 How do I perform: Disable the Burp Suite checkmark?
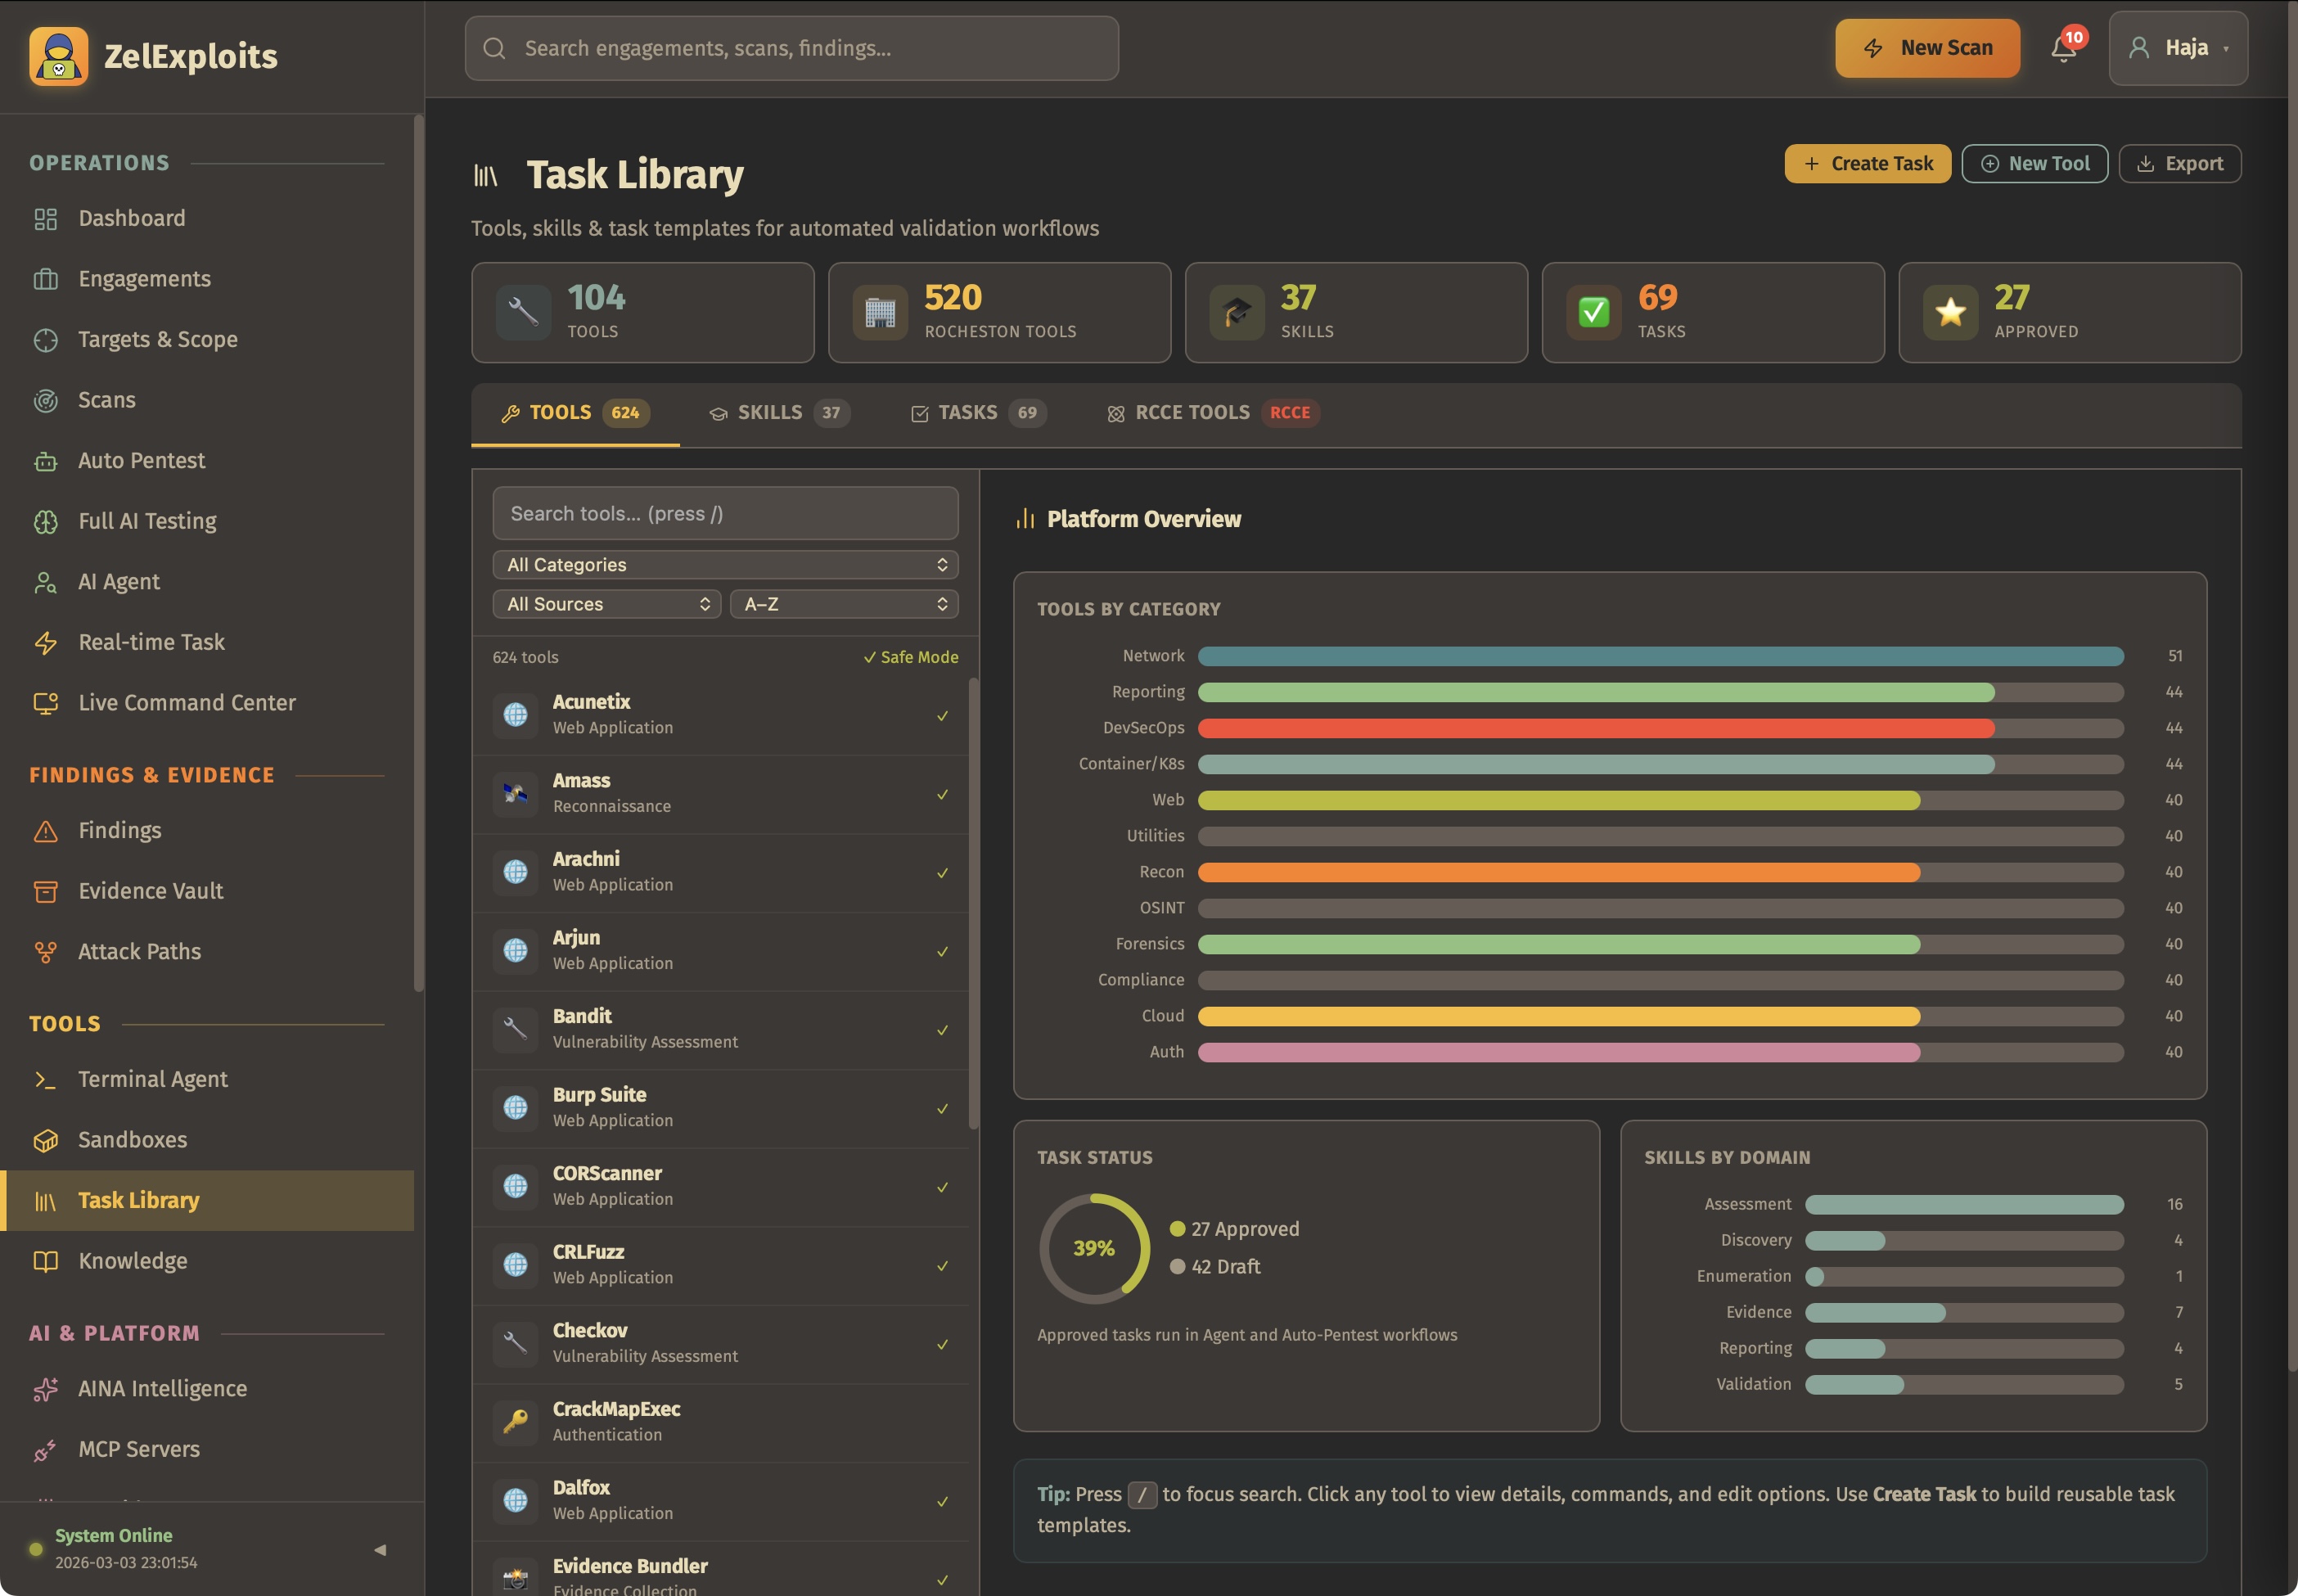941,1108
